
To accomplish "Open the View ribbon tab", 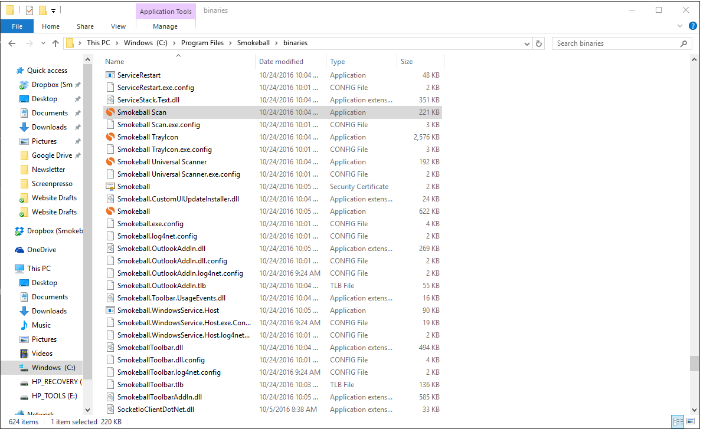I will [x=119, y=27].
